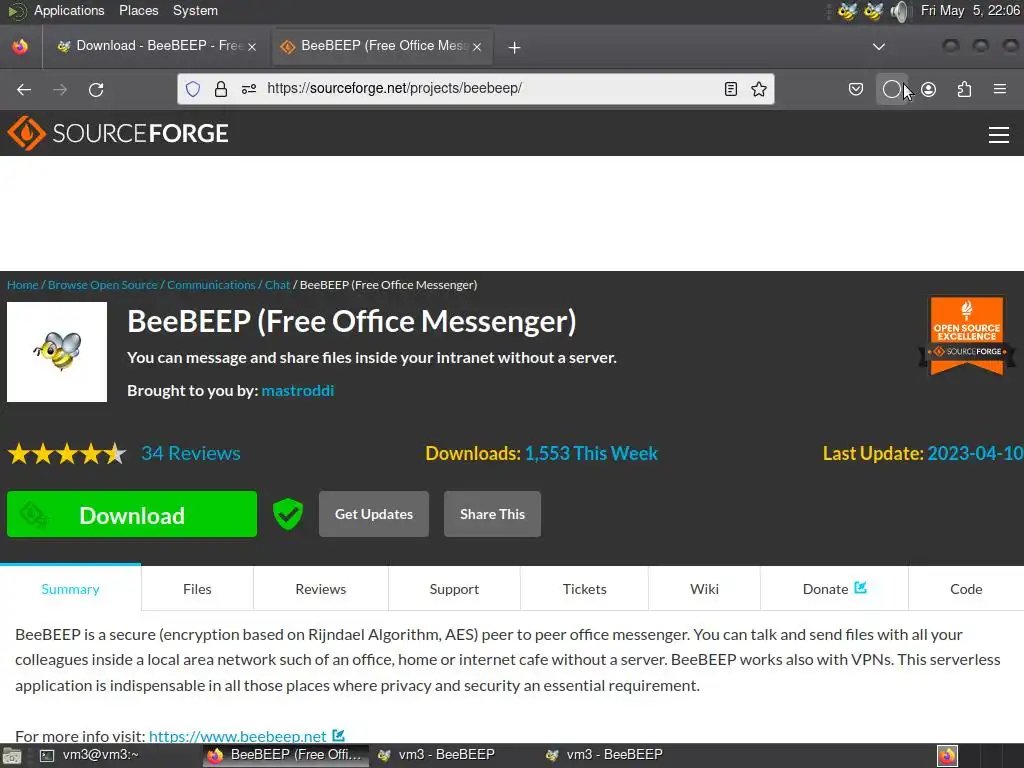Click the five-star rating display
Screen dimensions: 1024x768
coord(67,453)
